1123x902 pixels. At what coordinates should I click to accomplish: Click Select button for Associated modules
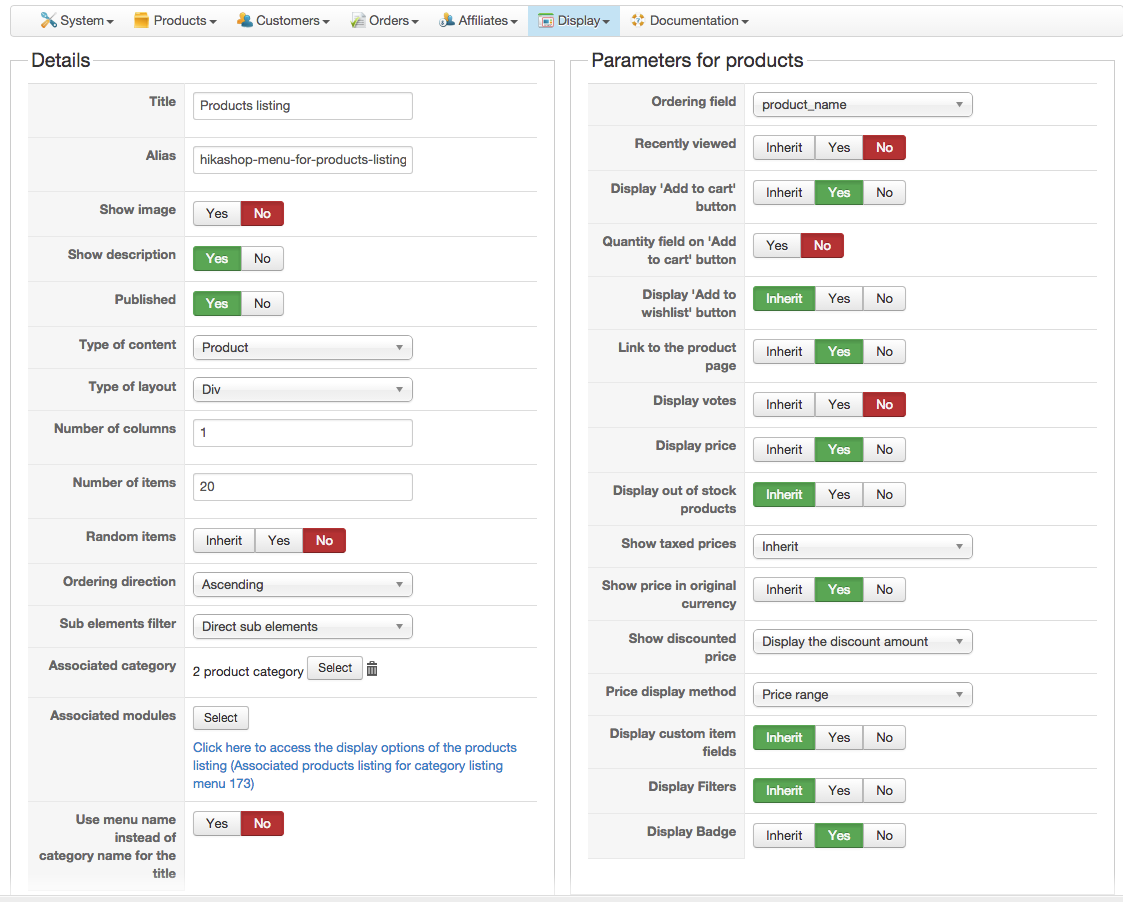point(221,718)
